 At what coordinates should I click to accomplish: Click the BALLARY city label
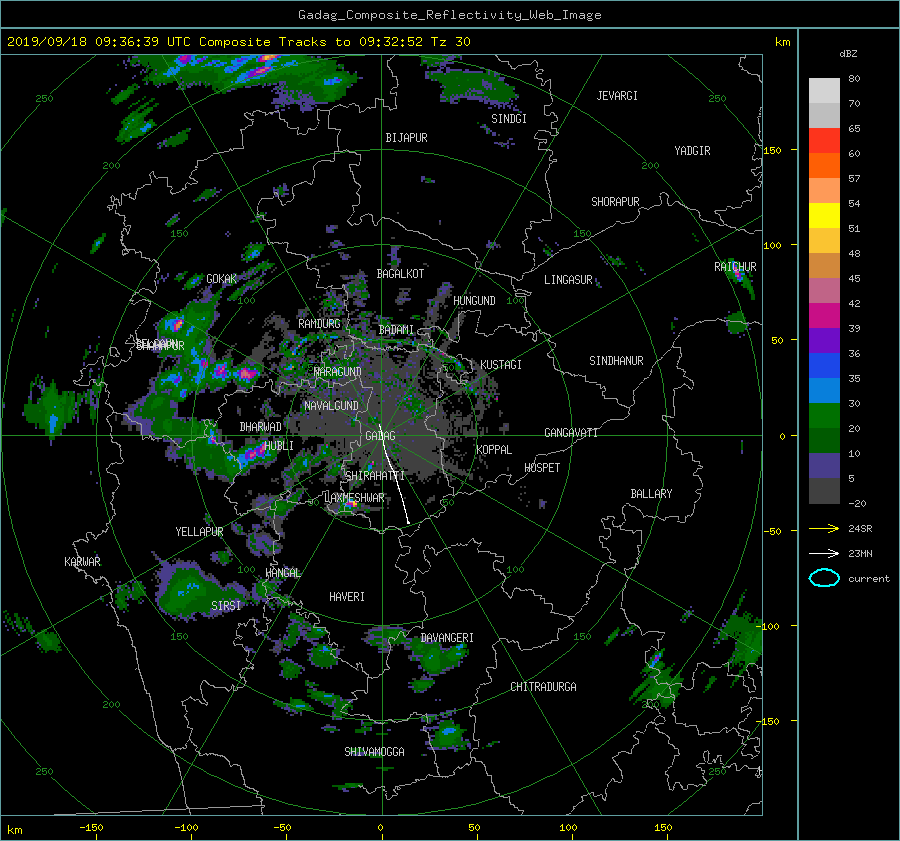[x=651, y=494]
